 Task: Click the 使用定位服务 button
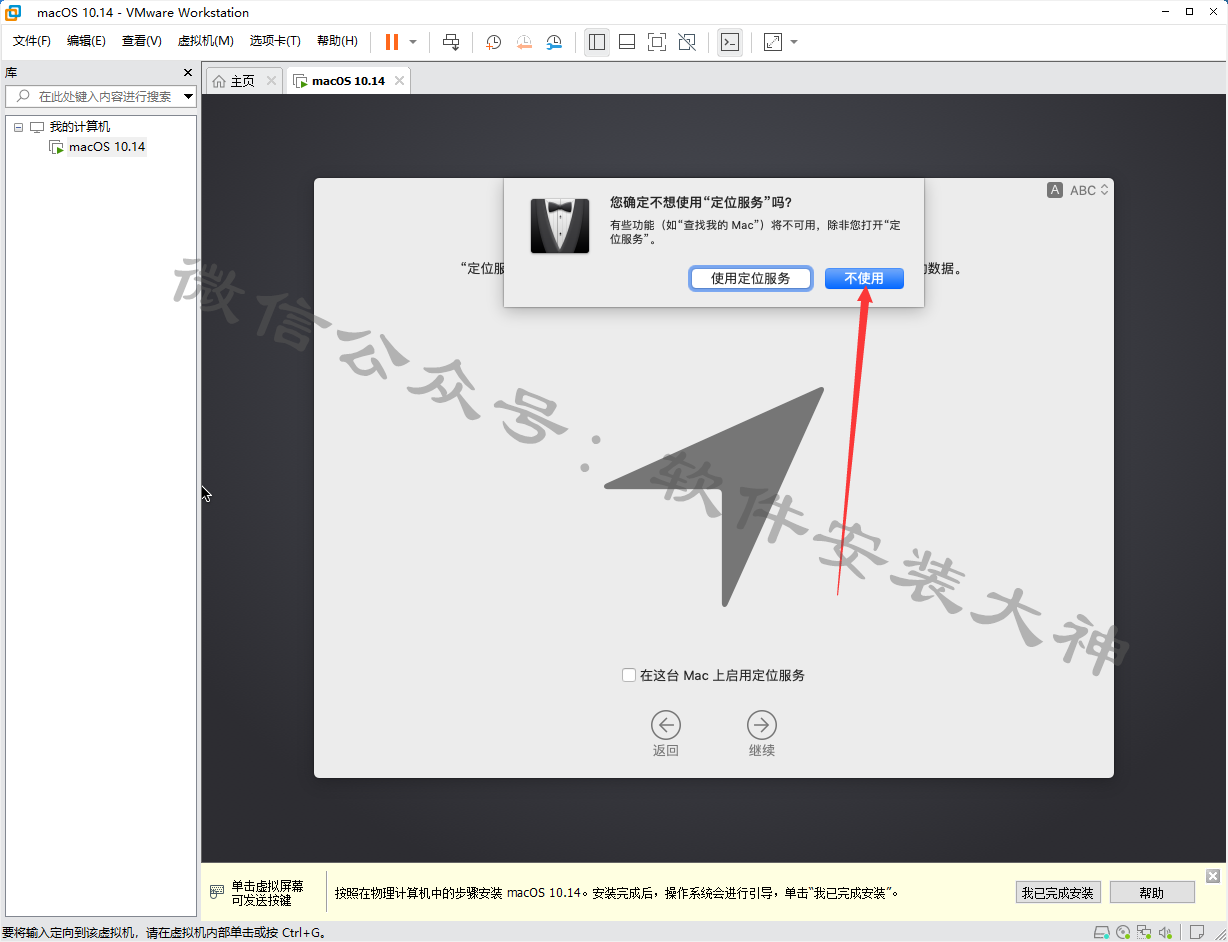pos(750,279)
